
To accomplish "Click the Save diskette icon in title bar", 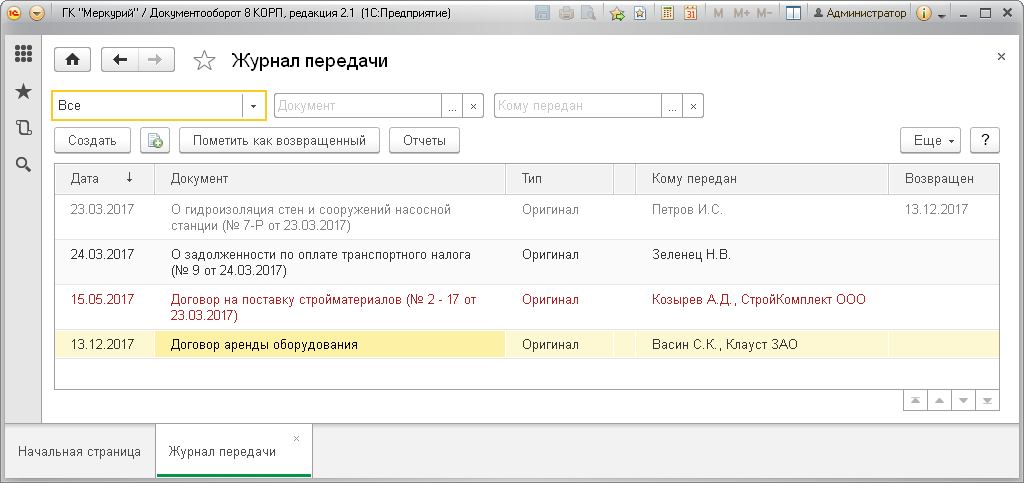I will [542, 13].
